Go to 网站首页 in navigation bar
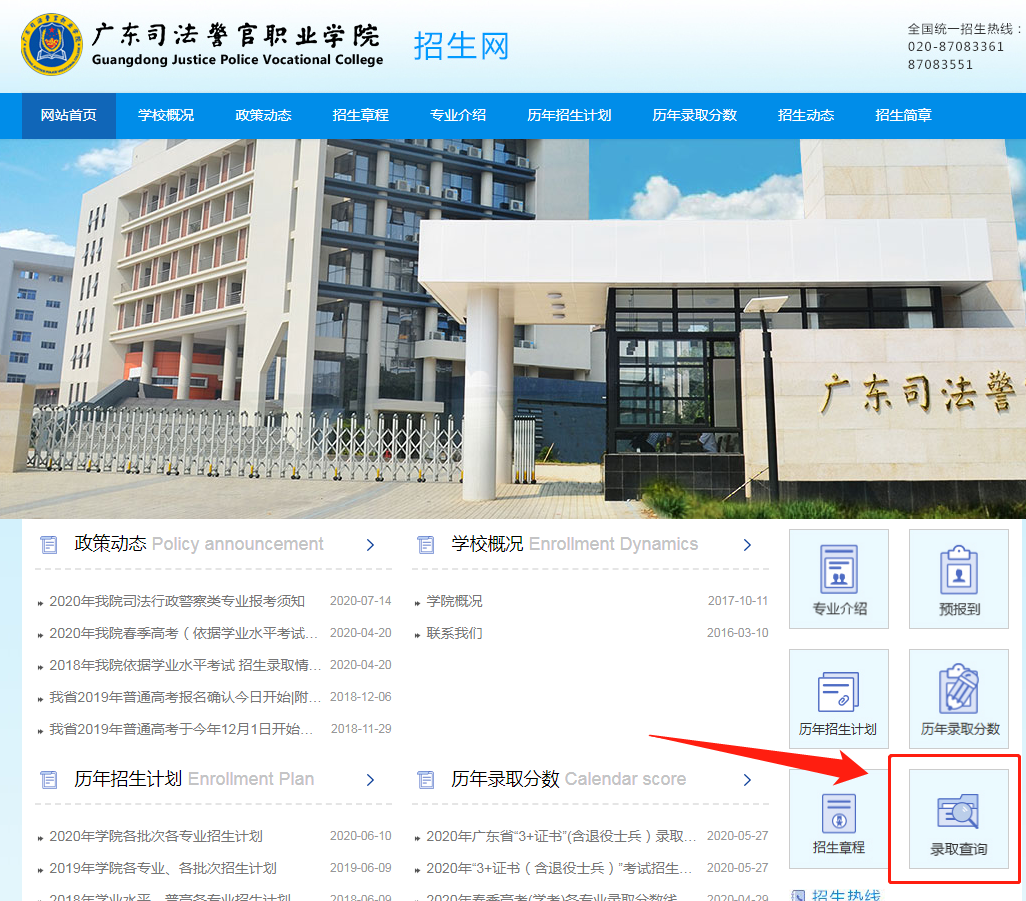 click(69, 116)
